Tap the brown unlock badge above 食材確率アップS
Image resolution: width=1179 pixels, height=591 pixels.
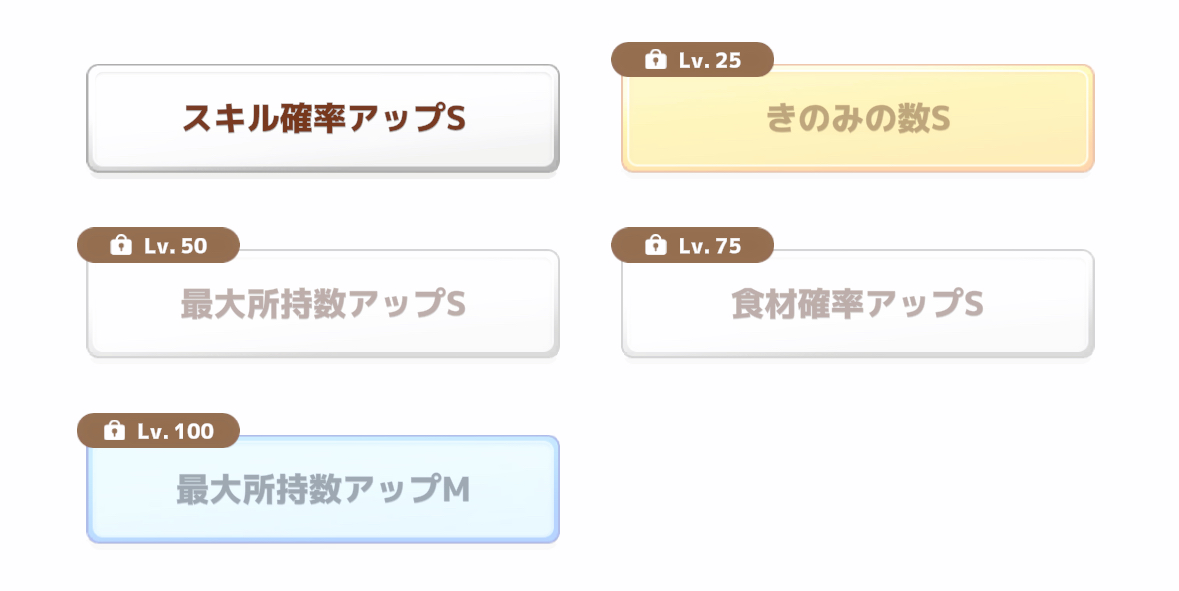[x=692, y=245]
